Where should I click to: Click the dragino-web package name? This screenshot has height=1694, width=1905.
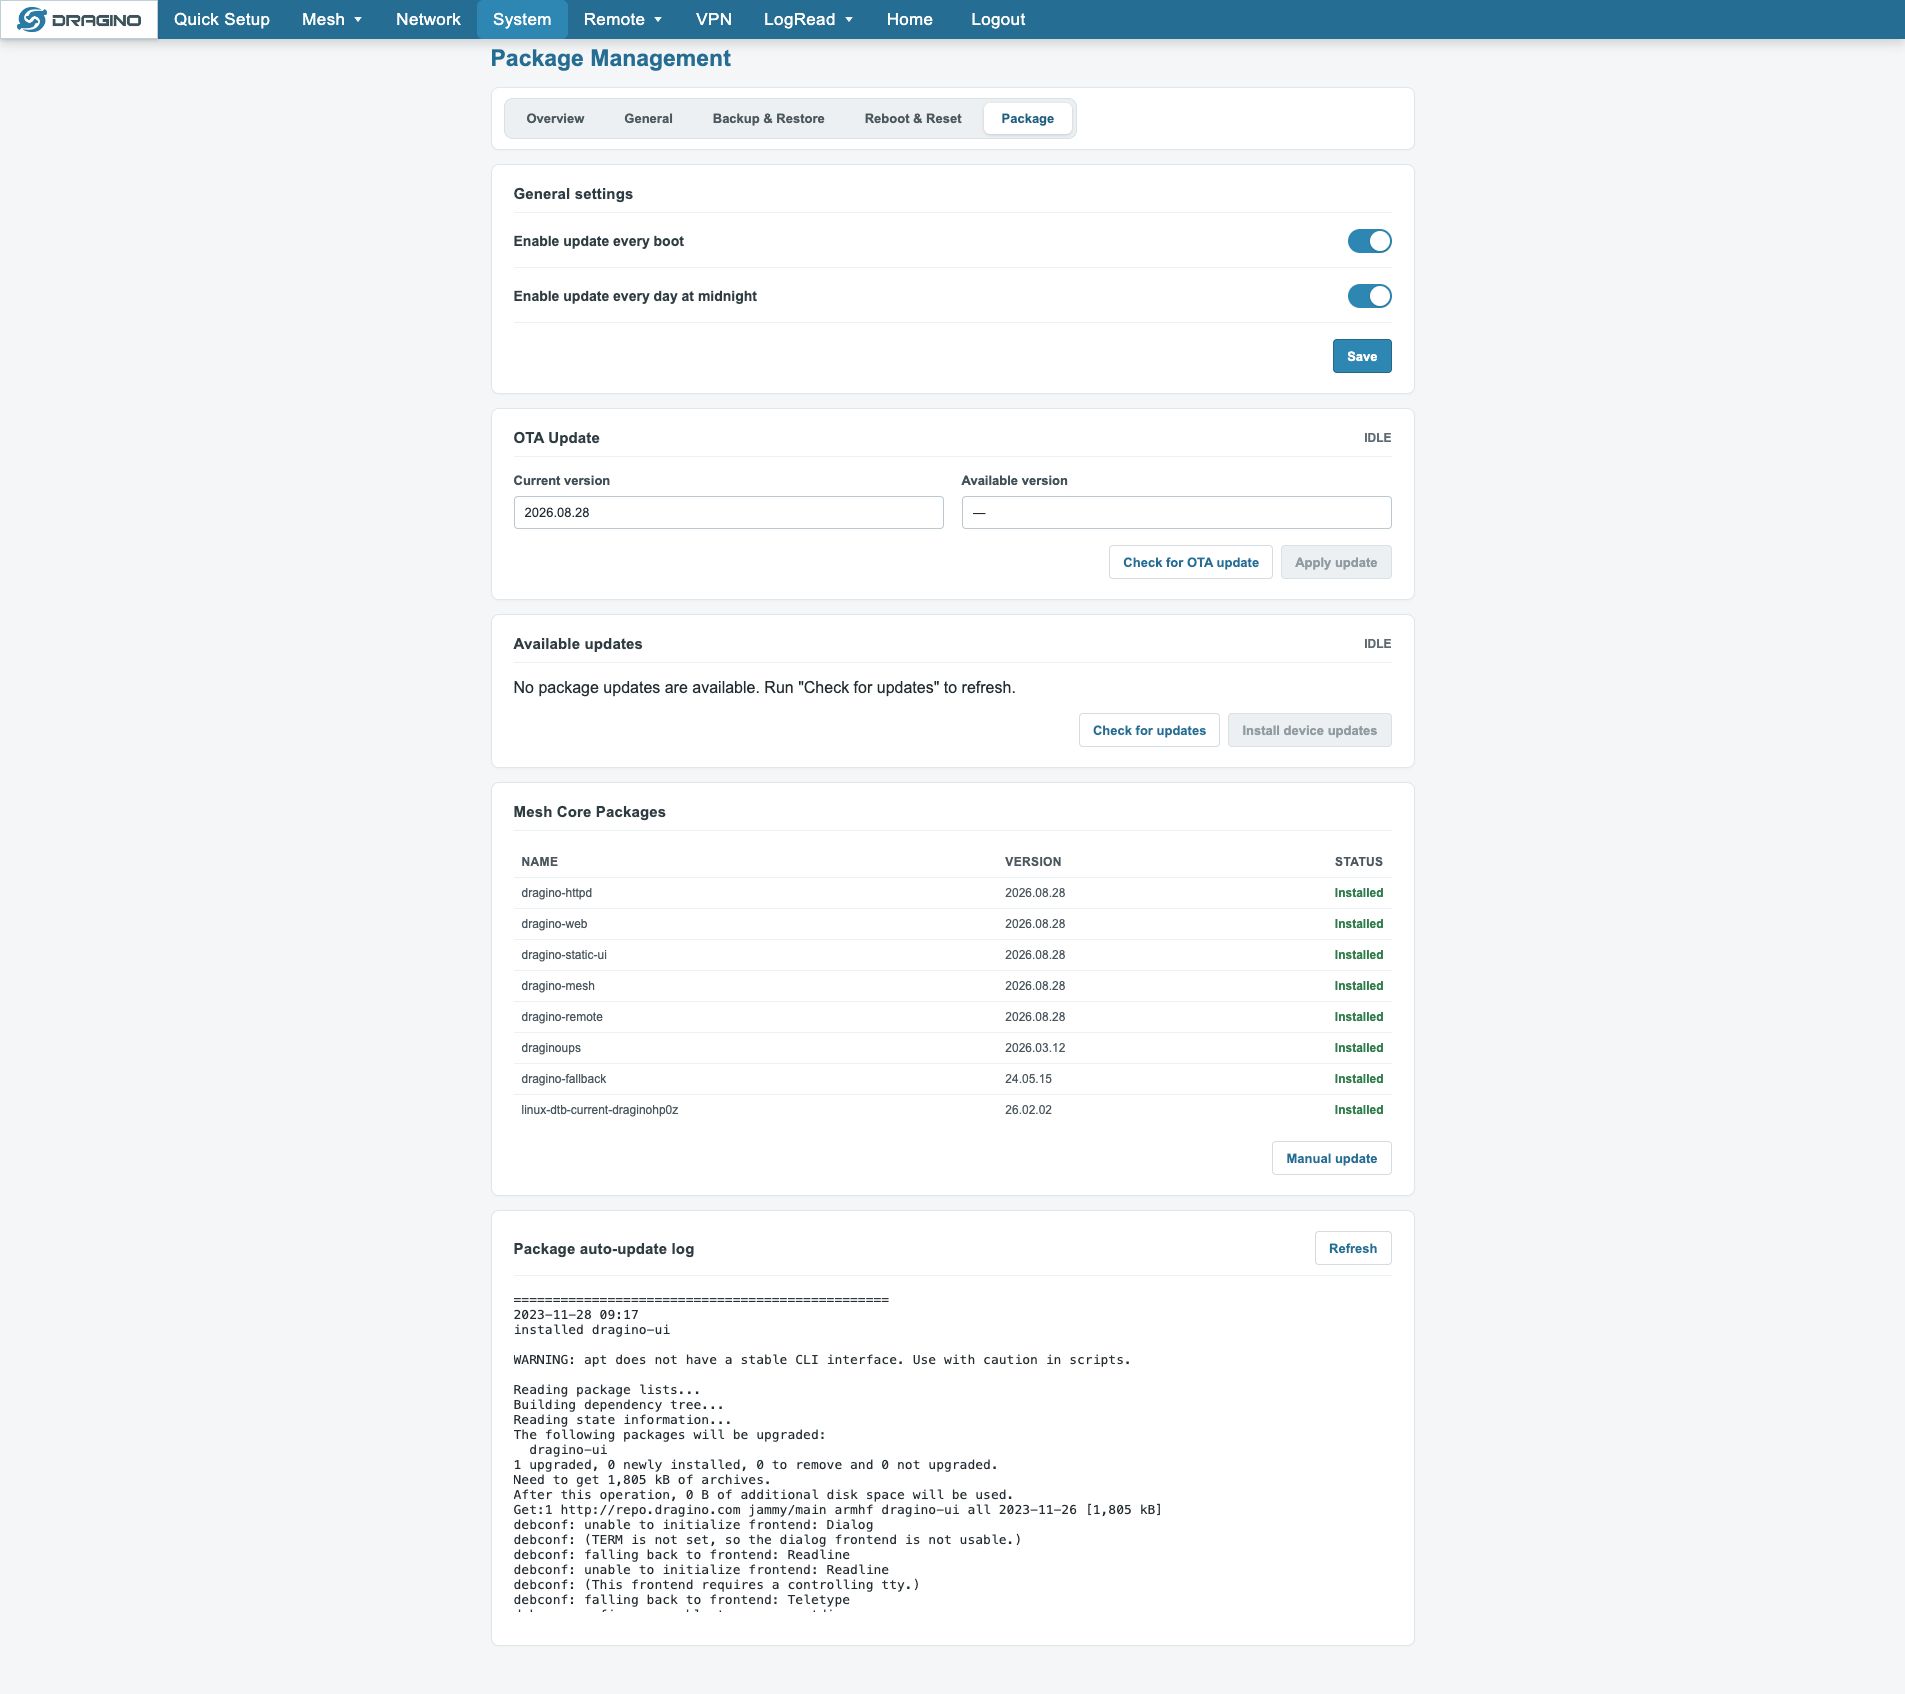(554, 924)
